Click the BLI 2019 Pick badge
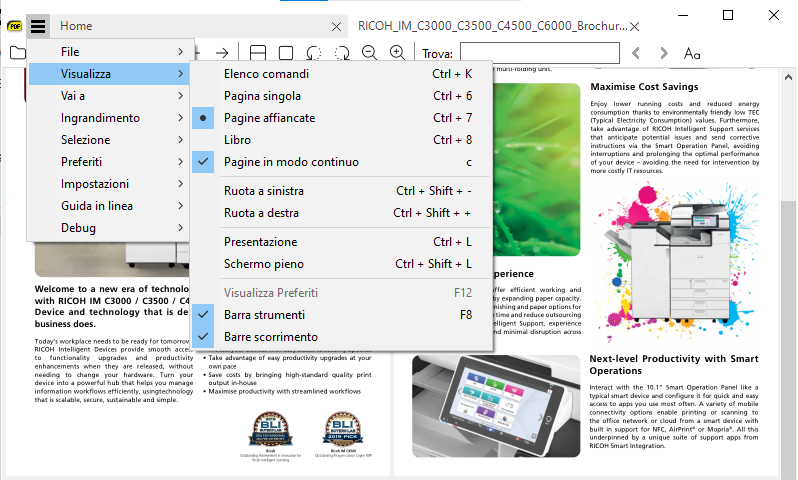The height and width of the screenshot is (480, 798). point(343,429)
